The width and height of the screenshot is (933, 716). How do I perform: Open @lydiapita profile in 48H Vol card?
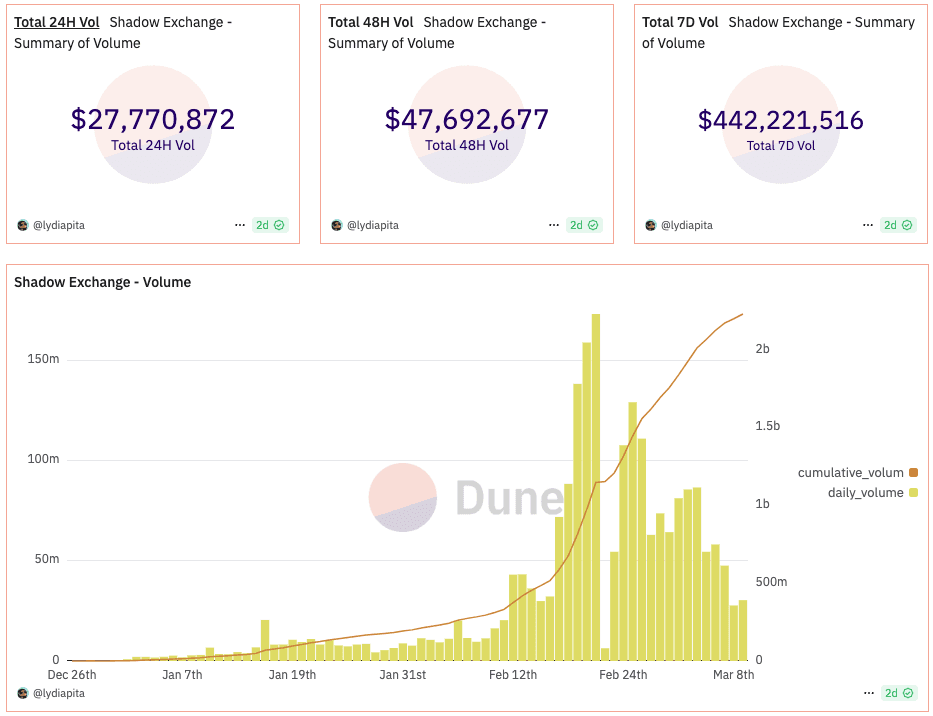373,225
